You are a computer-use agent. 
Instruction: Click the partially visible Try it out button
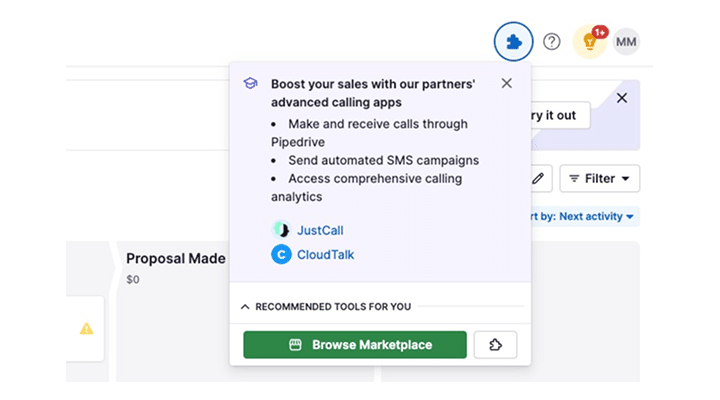tap(560, 115)
